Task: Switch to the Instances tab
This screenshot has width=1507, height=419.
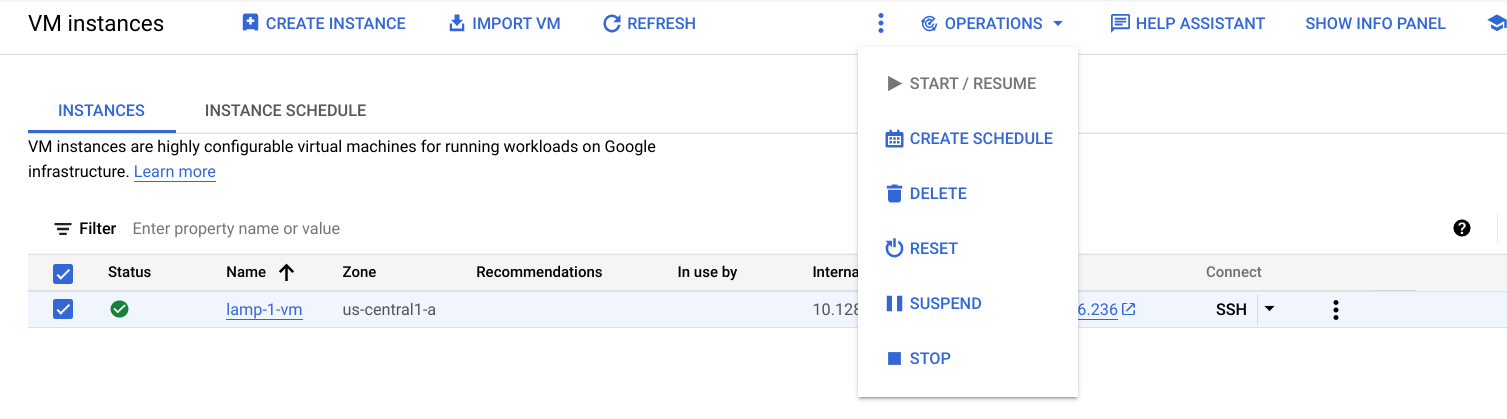Action: (x=101, y=111)
